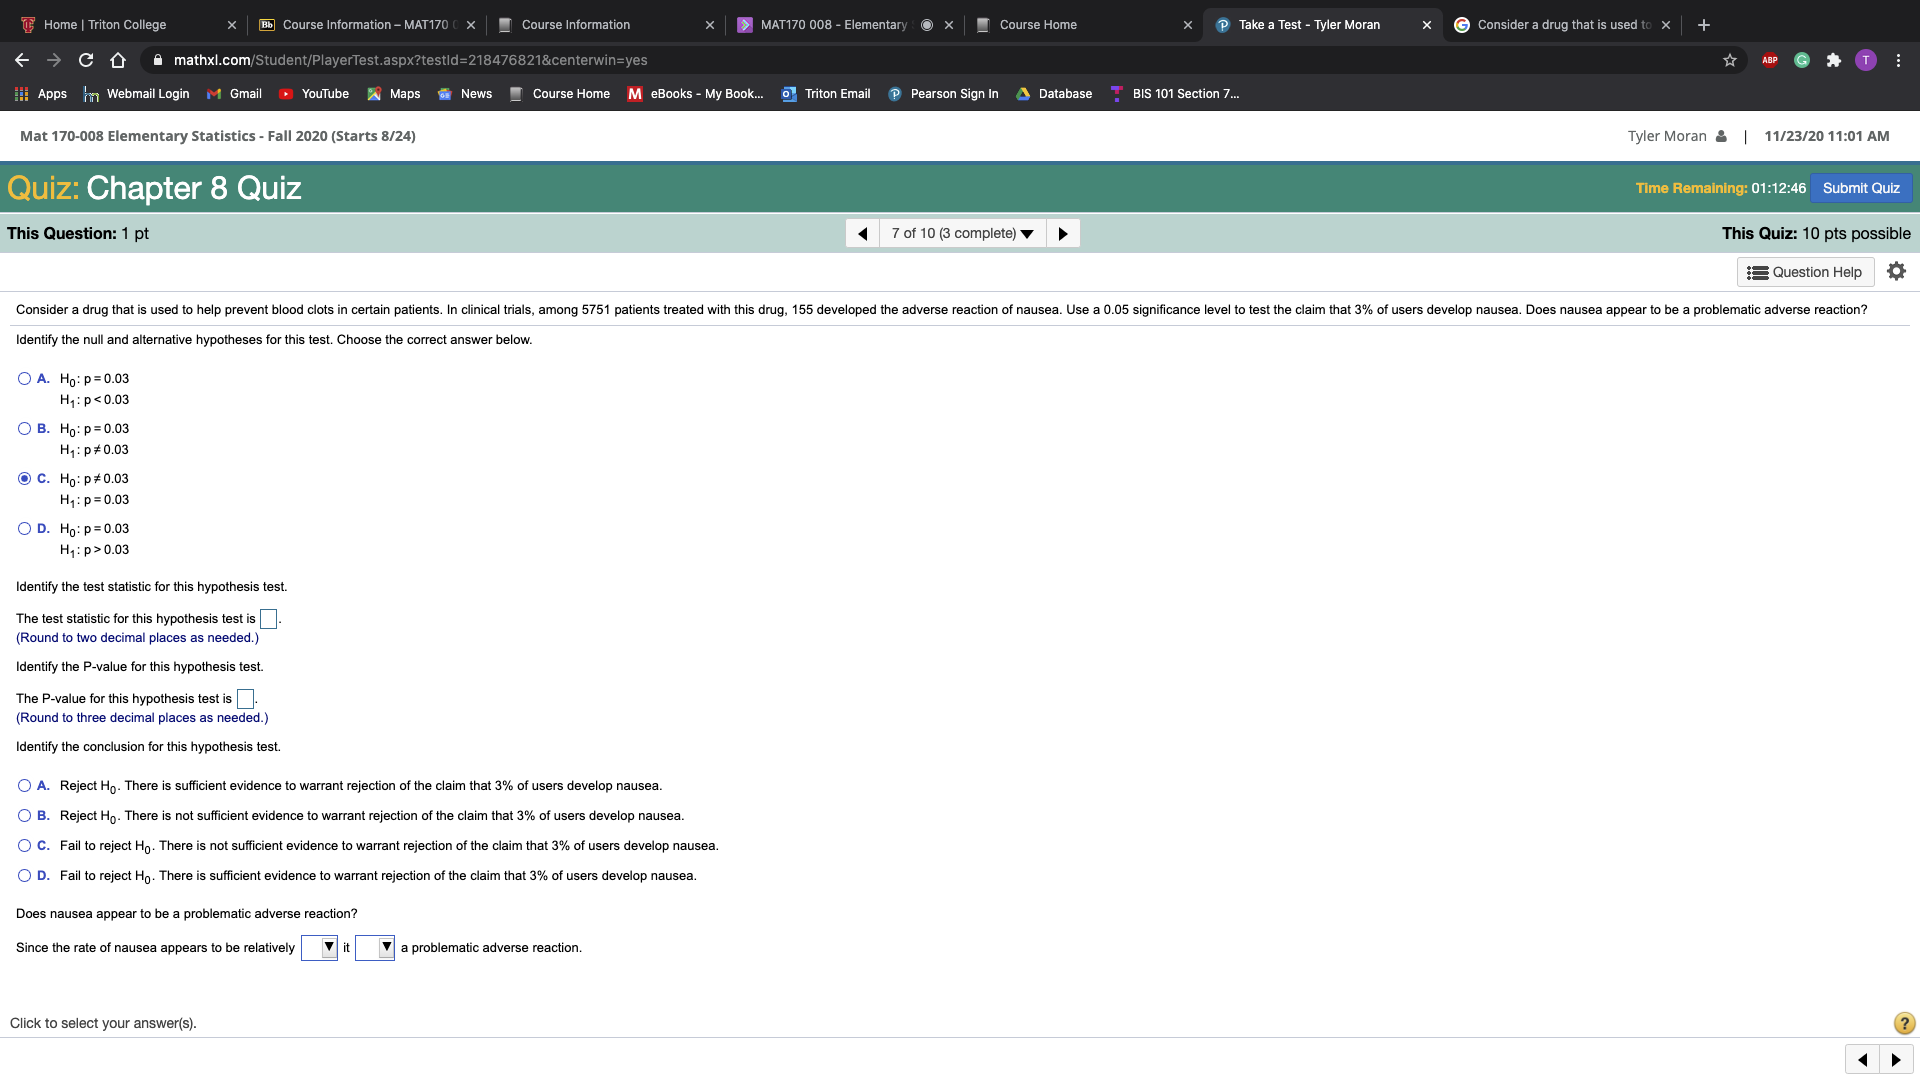Open the Grammarly extension
This screenshot has height=1080, width=1920.
[1801, 60]
